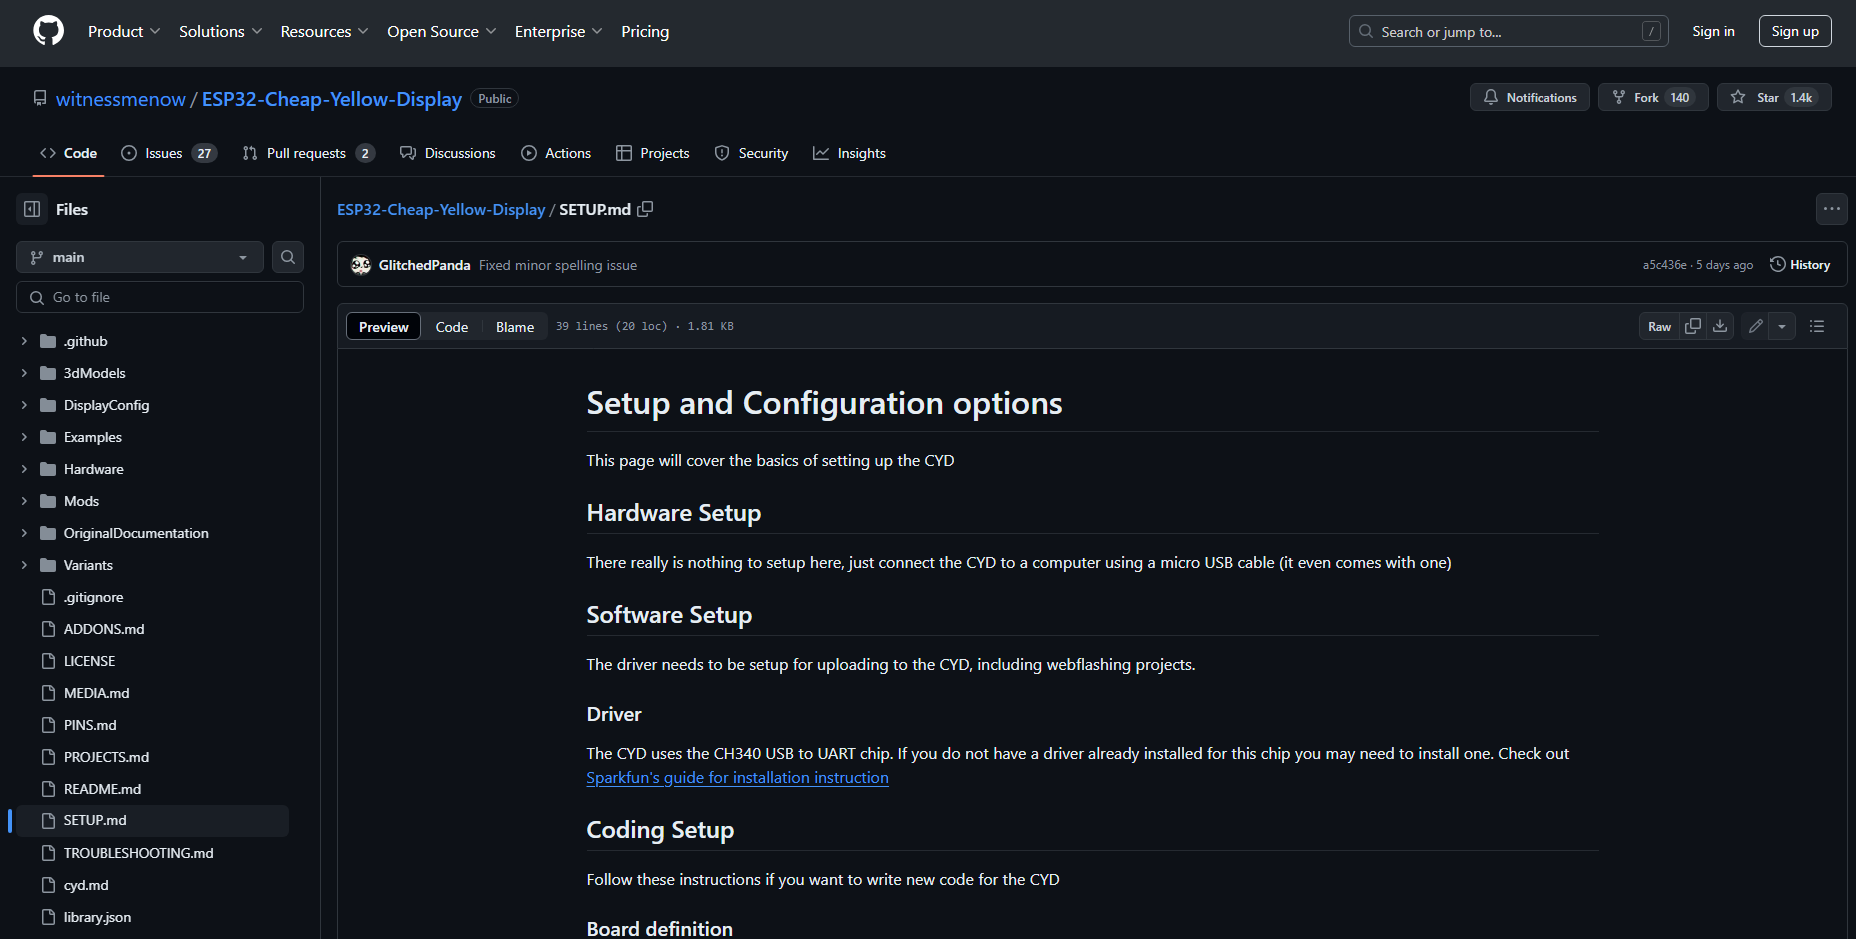Open the Security tab
The width and height of the screenshot is (1856, 939).
(x=751, y=153)
